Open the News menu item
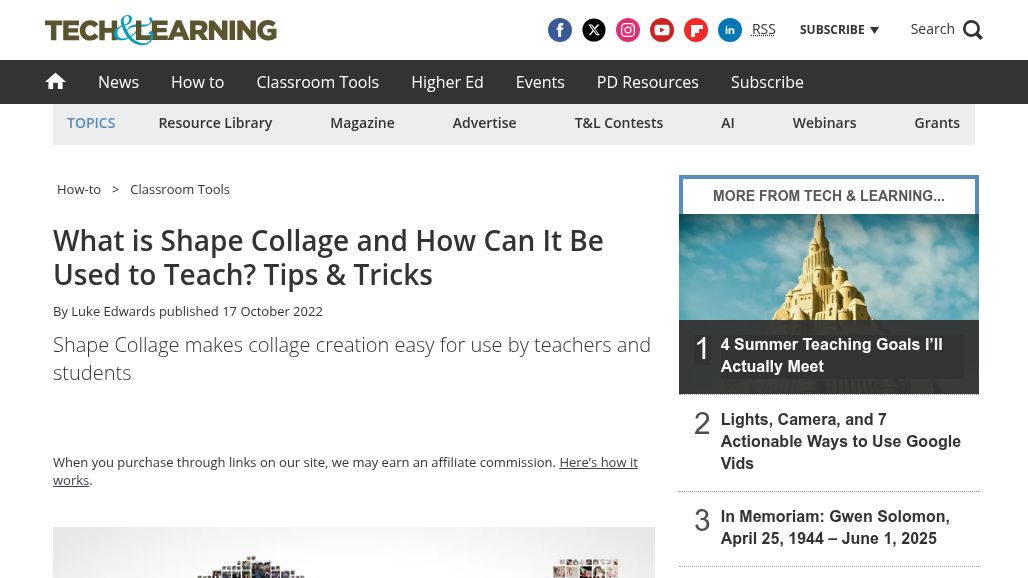 click(x=119, y=82)
